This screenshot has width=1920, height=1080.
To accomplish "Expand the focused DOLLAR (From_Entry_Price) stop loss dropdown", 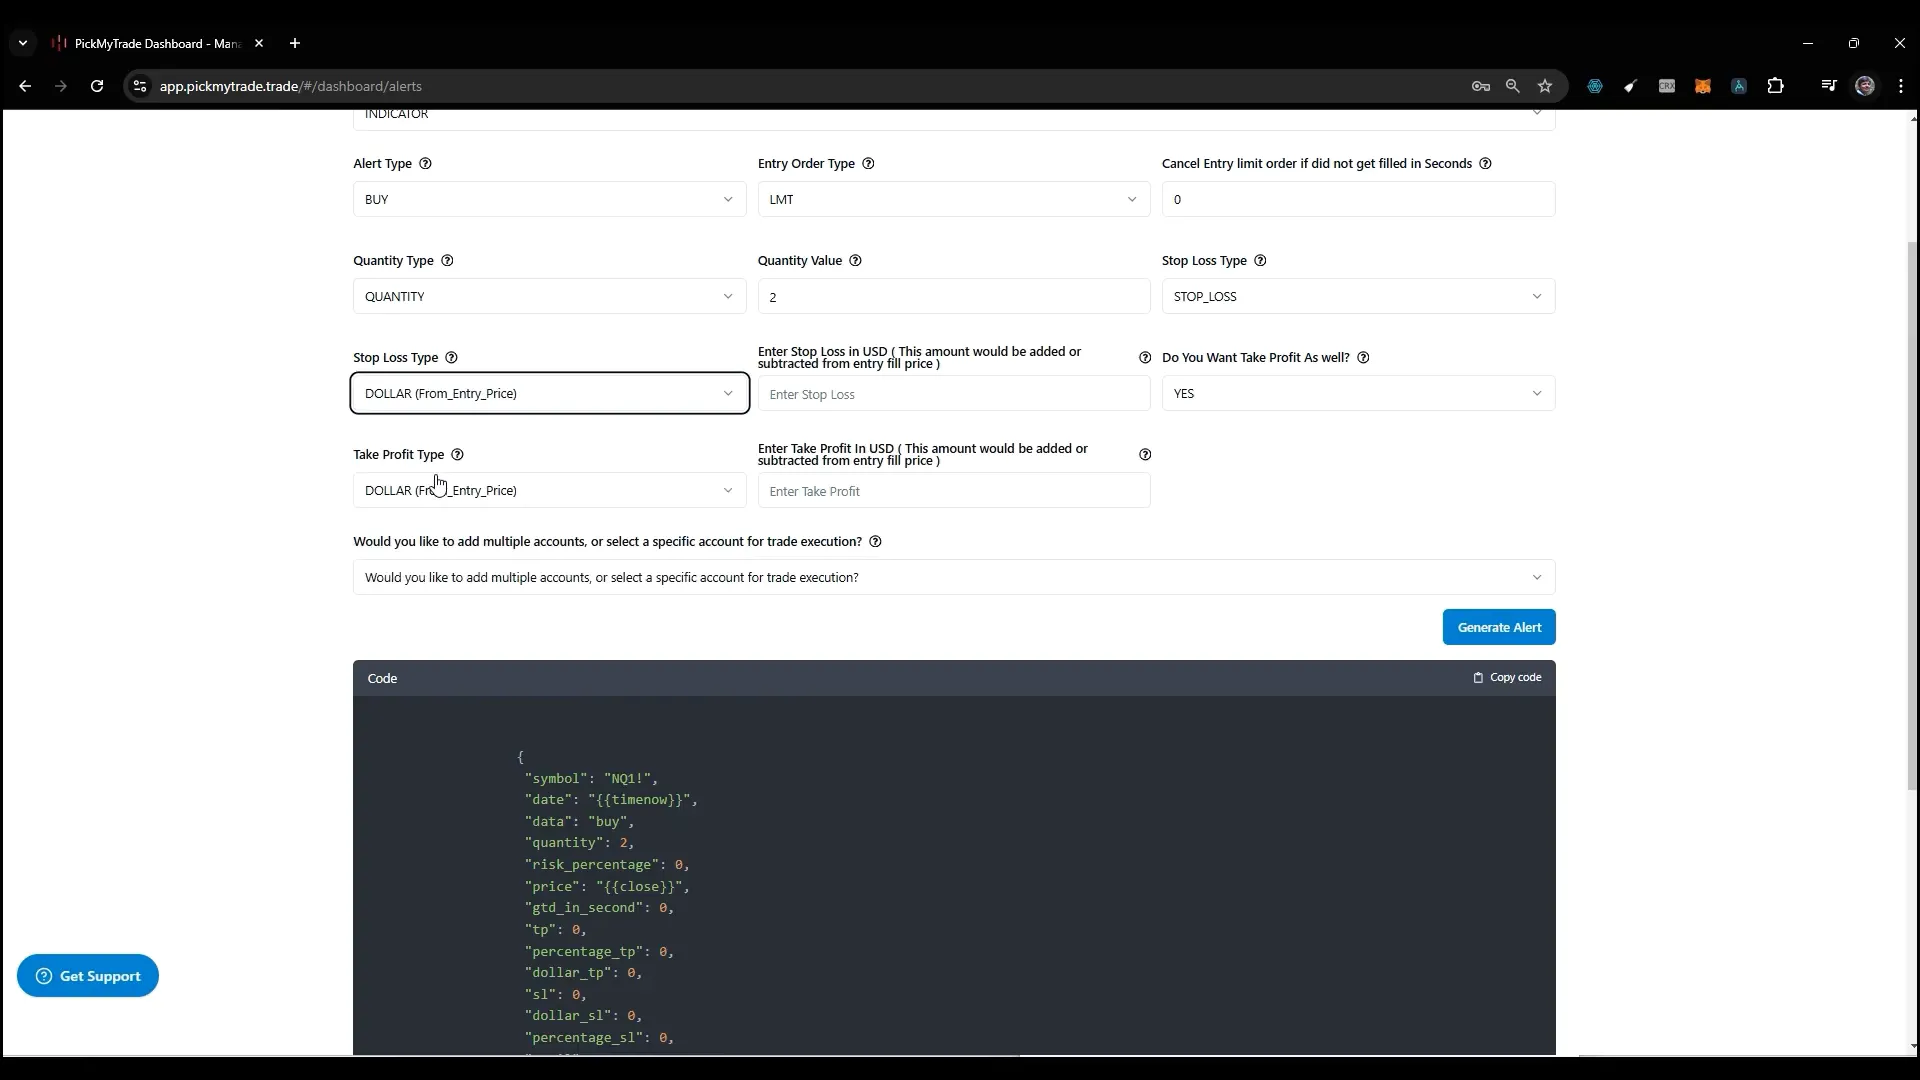I will pyautogui.click(x=549, y=393).
